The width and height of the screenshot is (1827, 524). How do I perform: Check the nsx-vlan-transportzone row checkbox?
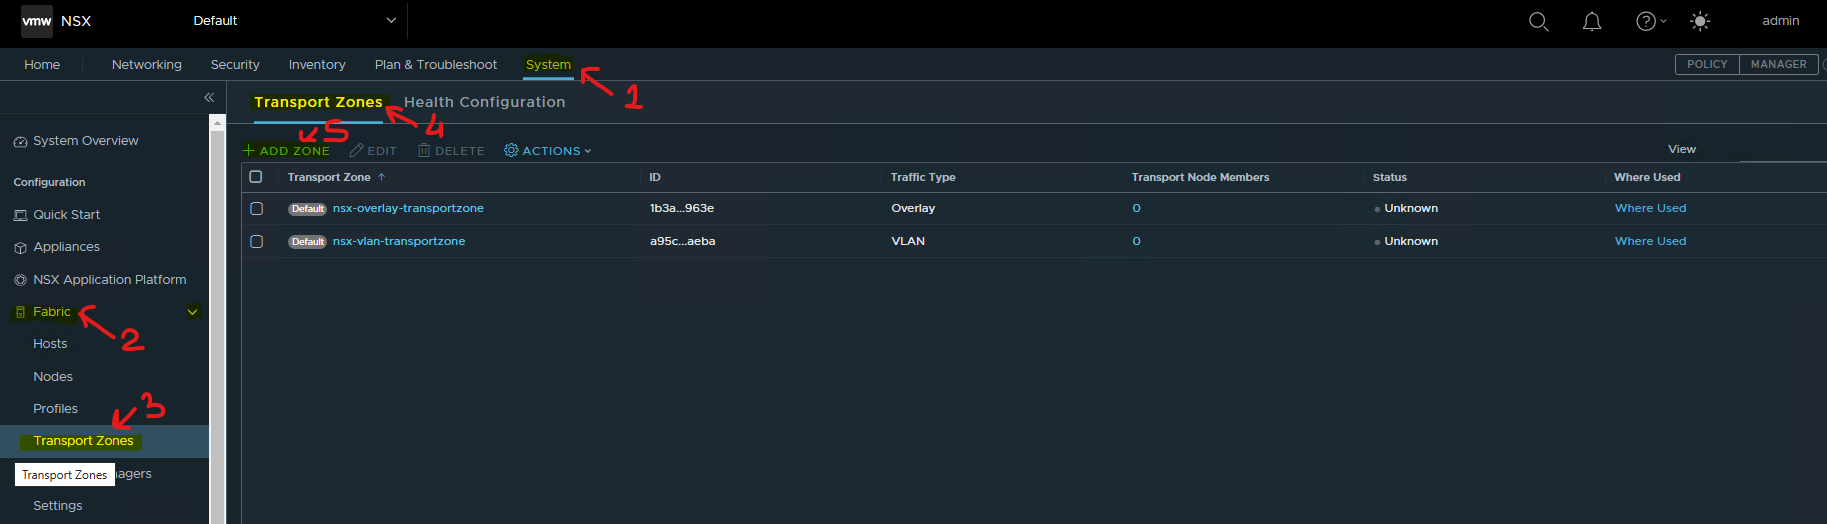(x=256, y=241)
